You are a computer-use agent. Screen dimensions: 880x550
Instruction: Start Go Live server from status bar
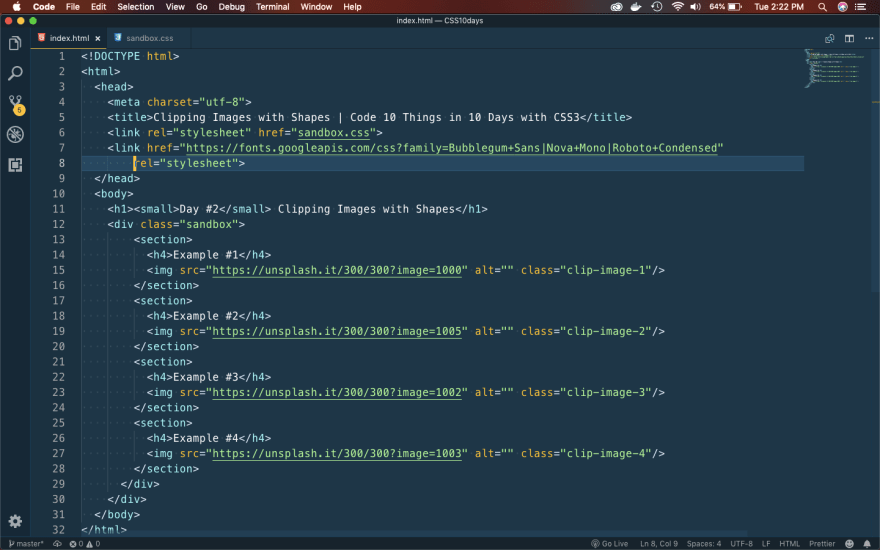pyautogui.click(x=610, y=544)
